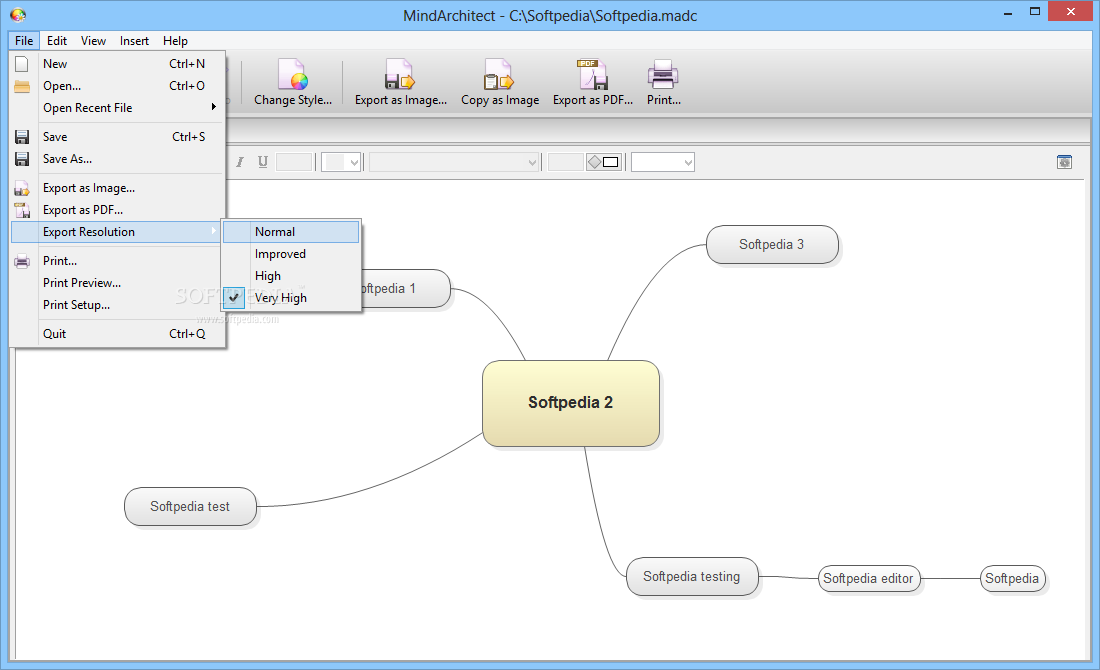Select the Softpedia test node

(x=190, y=507)
